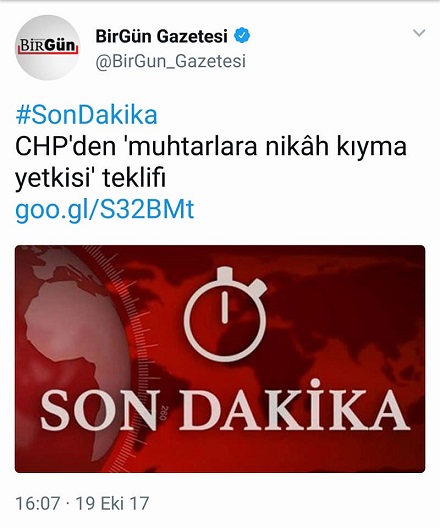Expand the tweet options chevron
This screenshot has width=440, height=528.
pyautogui.click(x=419, y=33)
